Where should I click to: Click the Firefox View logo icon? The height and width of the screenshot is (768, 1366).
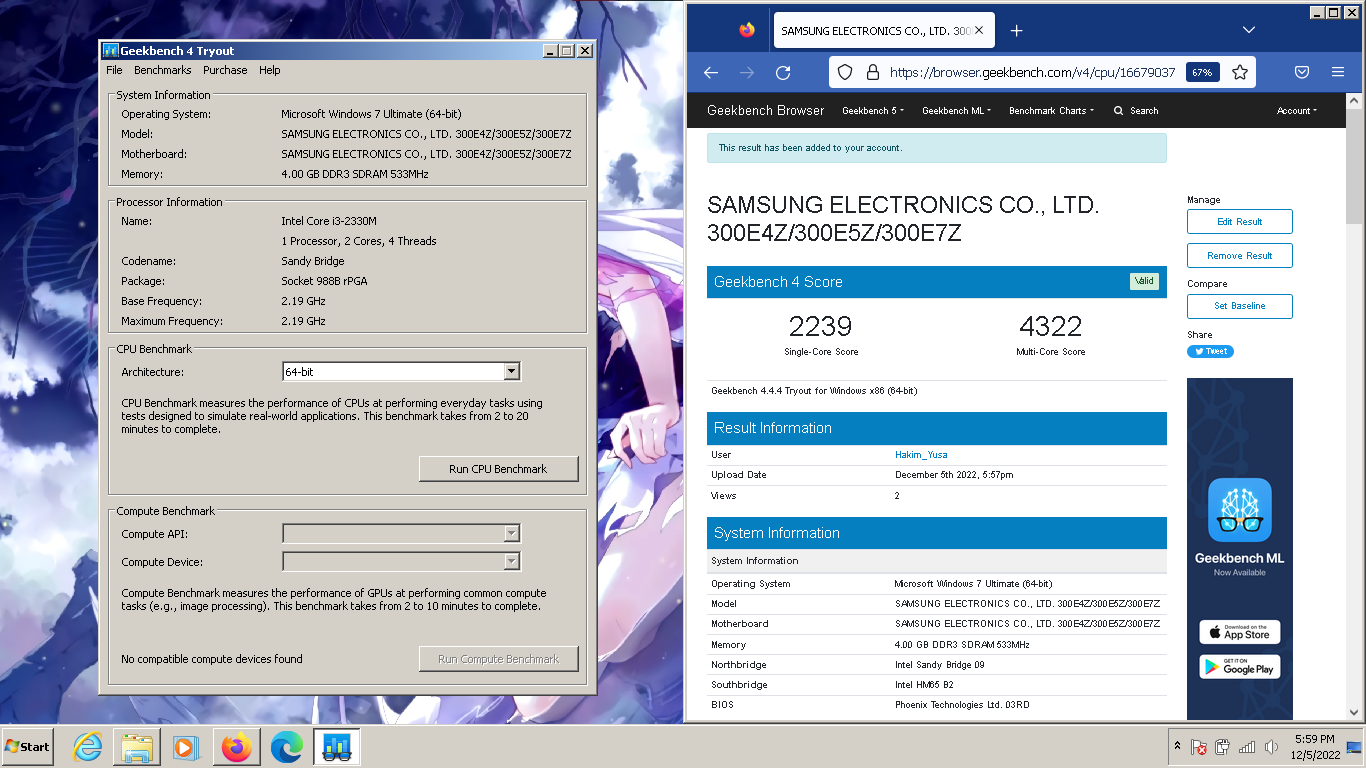(x=747, y=30)
